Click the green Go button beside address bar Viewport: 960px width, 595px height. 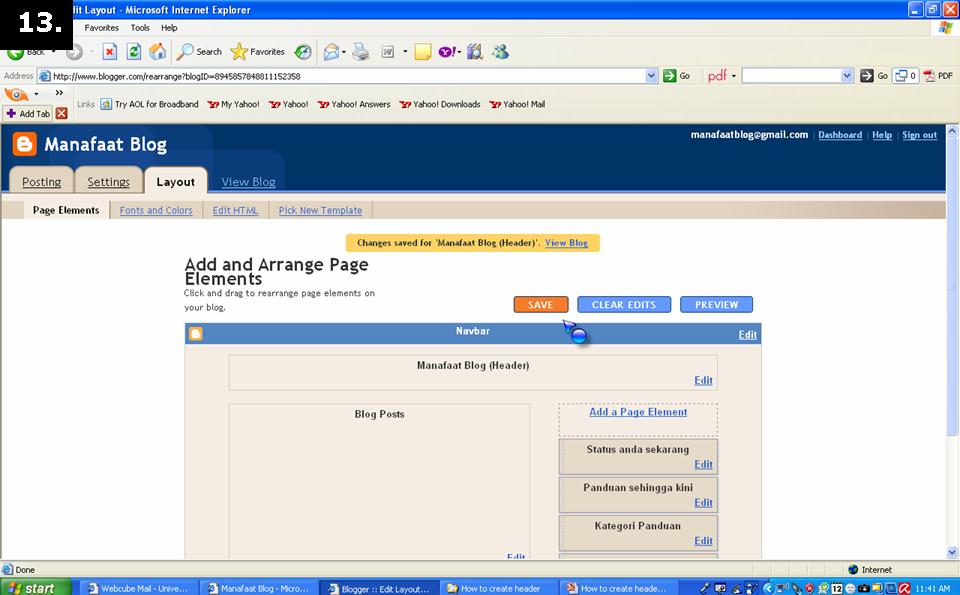677,76
